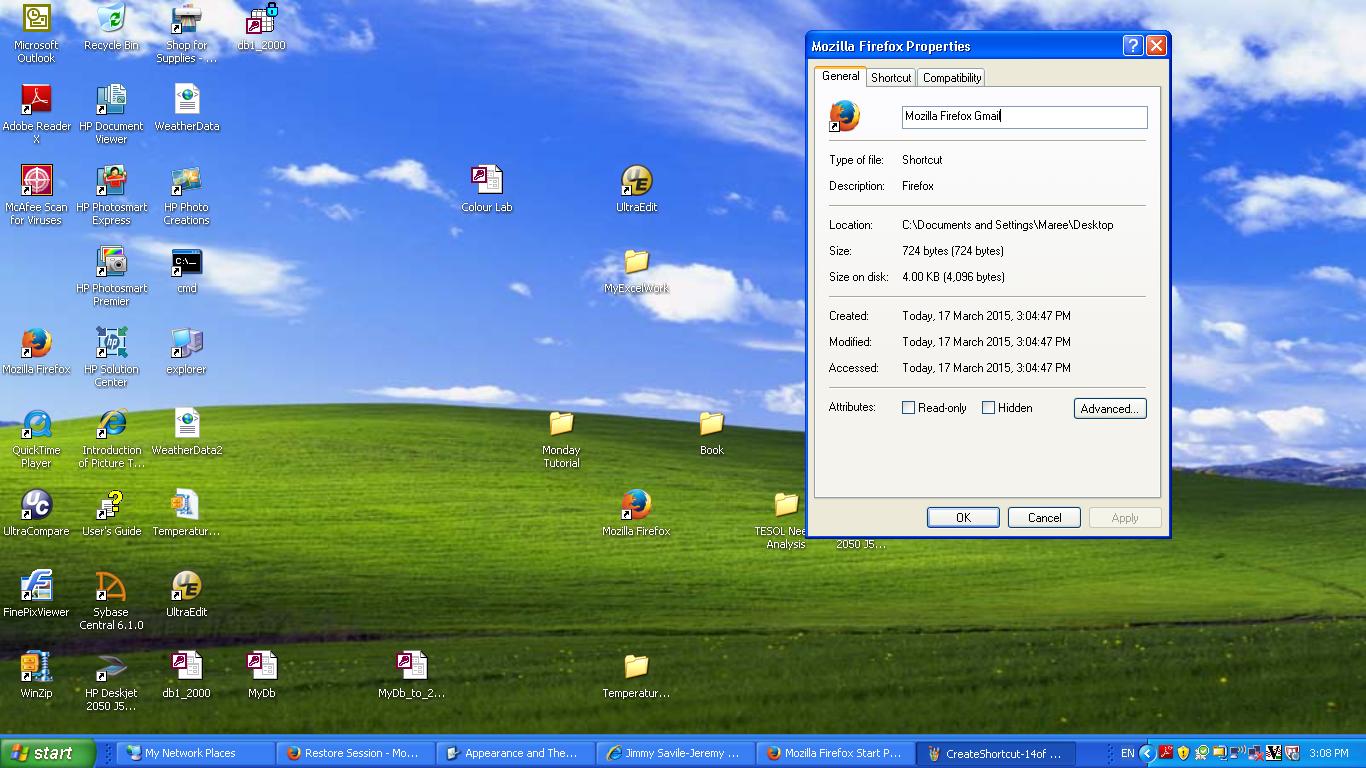
Task: Click the Cancel button in Properties
Action: pos(1044,518)
